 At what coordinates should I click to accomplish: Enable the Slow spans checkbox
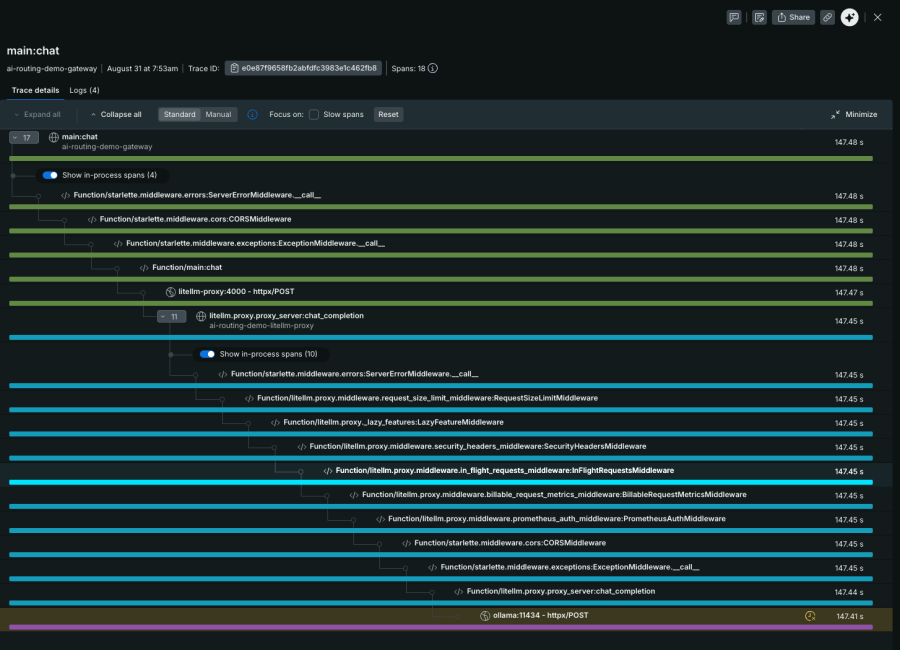[314, 114]
